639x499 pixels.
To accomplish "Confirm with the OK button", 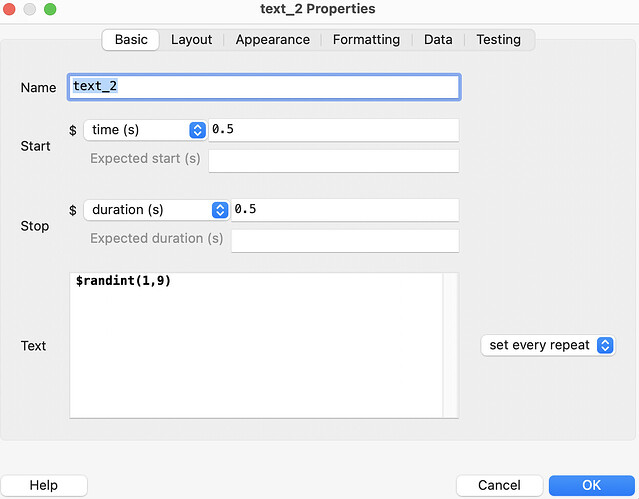I will coord(591,485).
